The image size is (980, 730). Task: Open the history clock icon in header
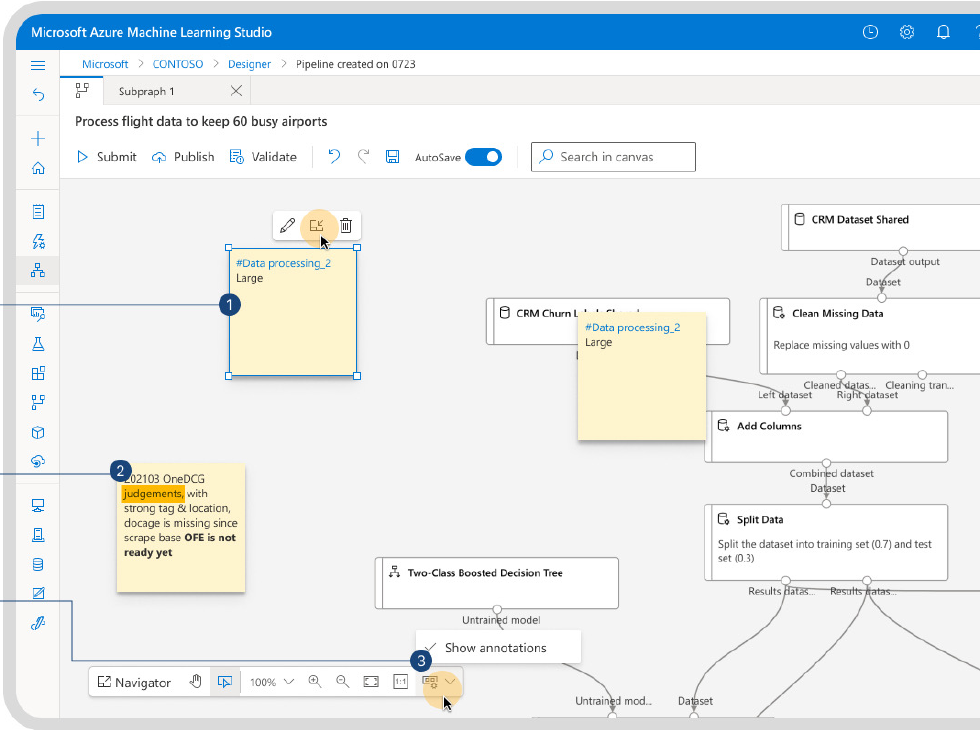[x=870, y=32]
